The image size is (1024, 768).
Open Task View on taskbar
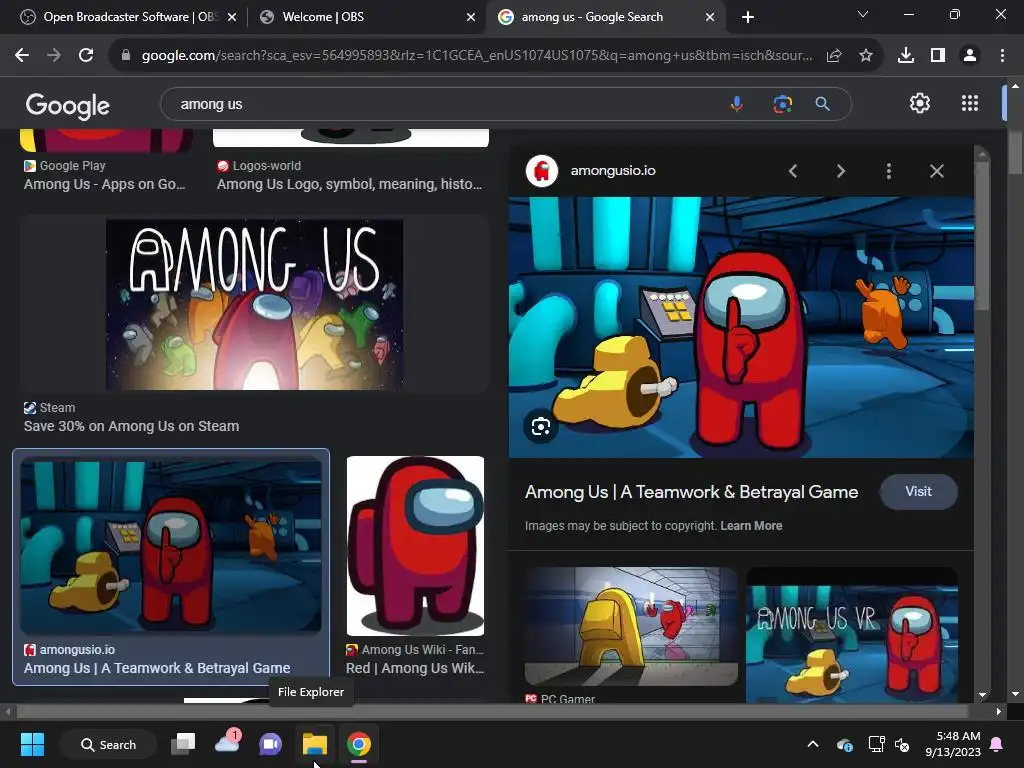[x=183, y=744]
